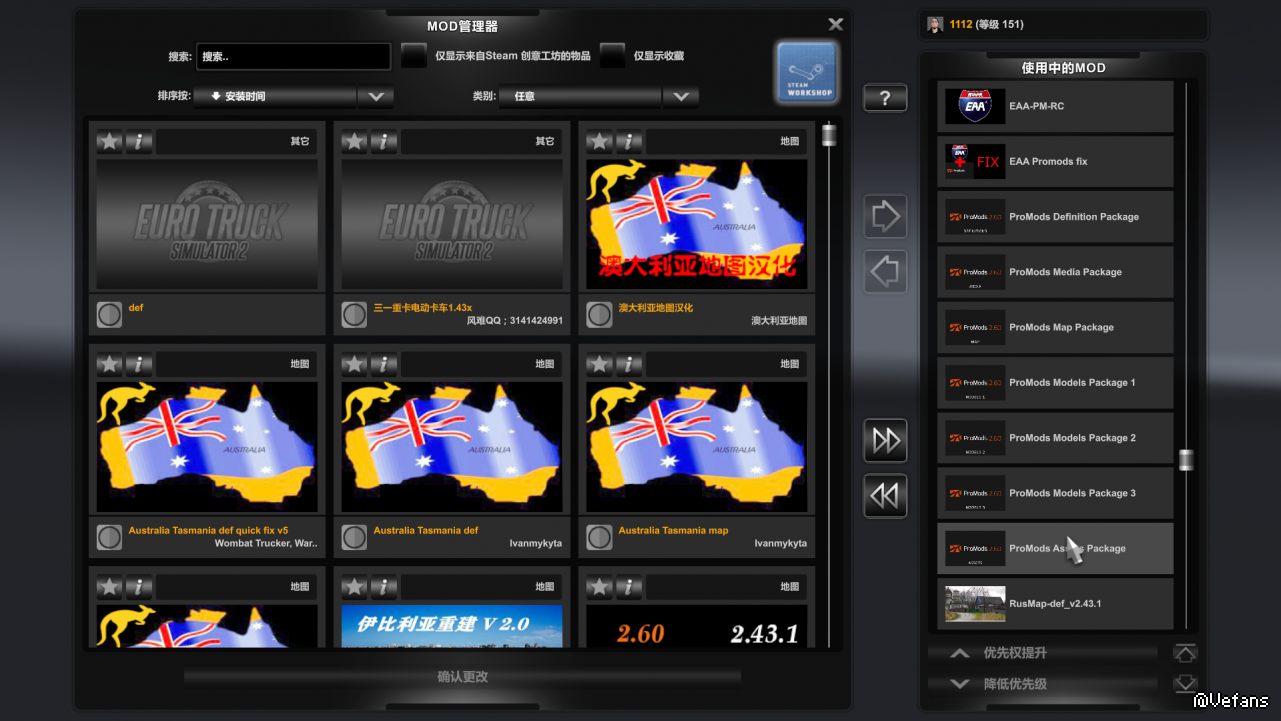The image size is (1281, 721).
Task: Click the double left arrow deactivate all button
Action: coord(885,496)
